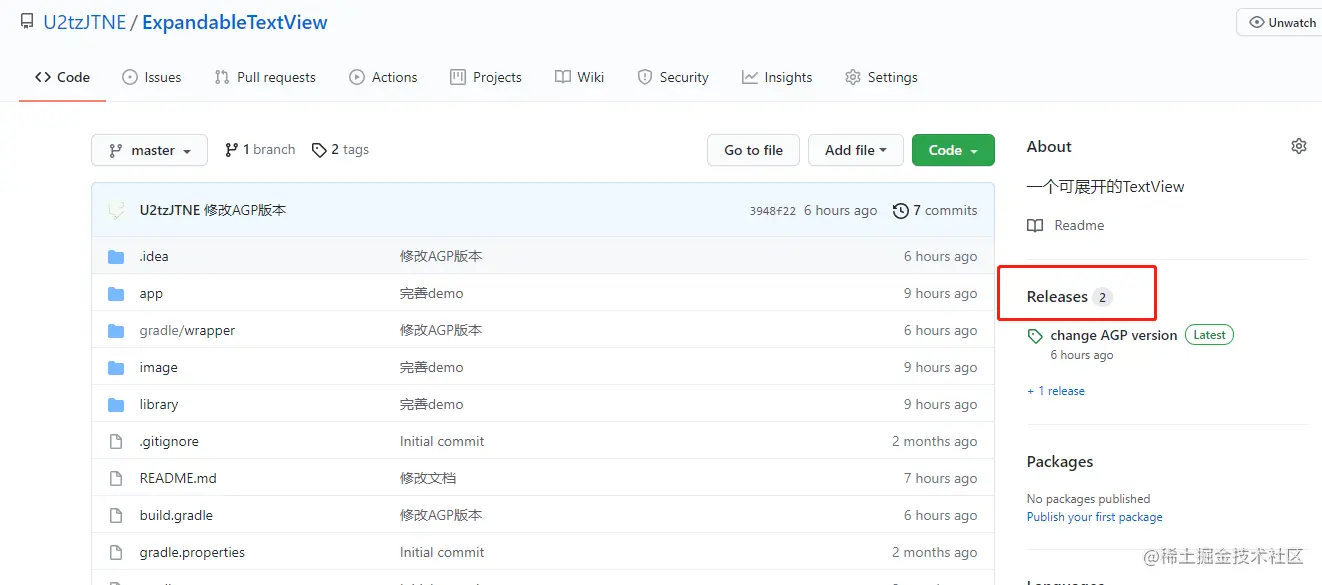Open the Readme link in About
Viewport: 1322px width, 585px height.
tap(1079, 225)
